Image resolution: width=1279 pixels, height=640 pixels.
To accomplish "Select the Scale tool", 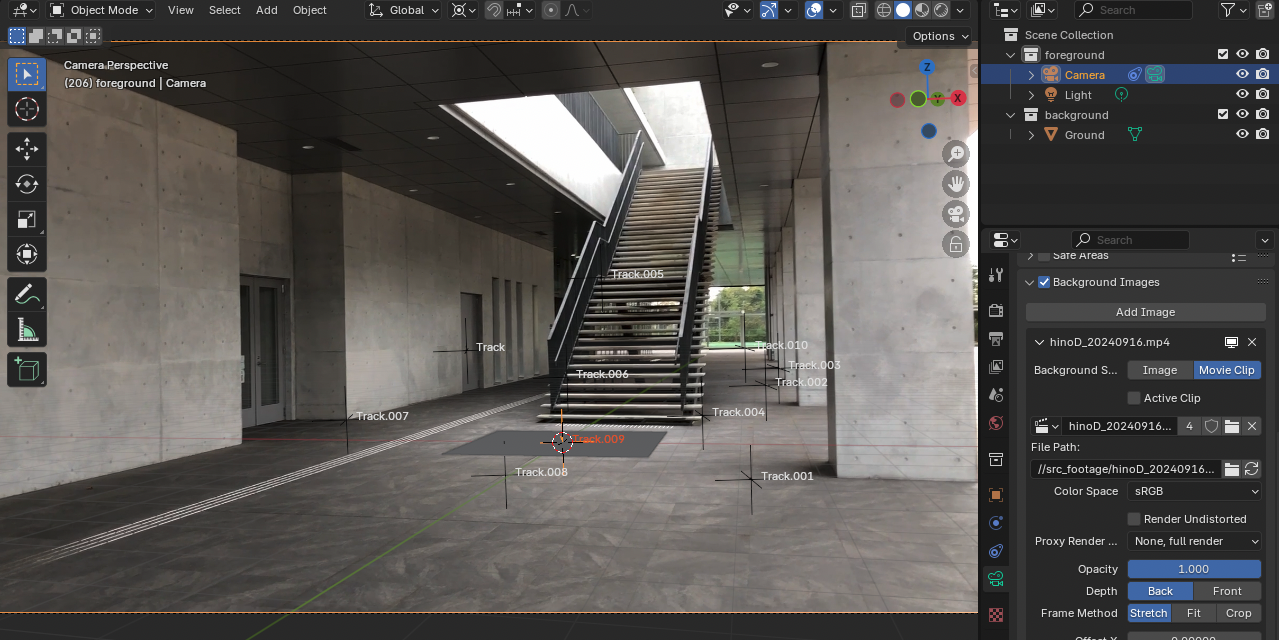I will point(27,219).
